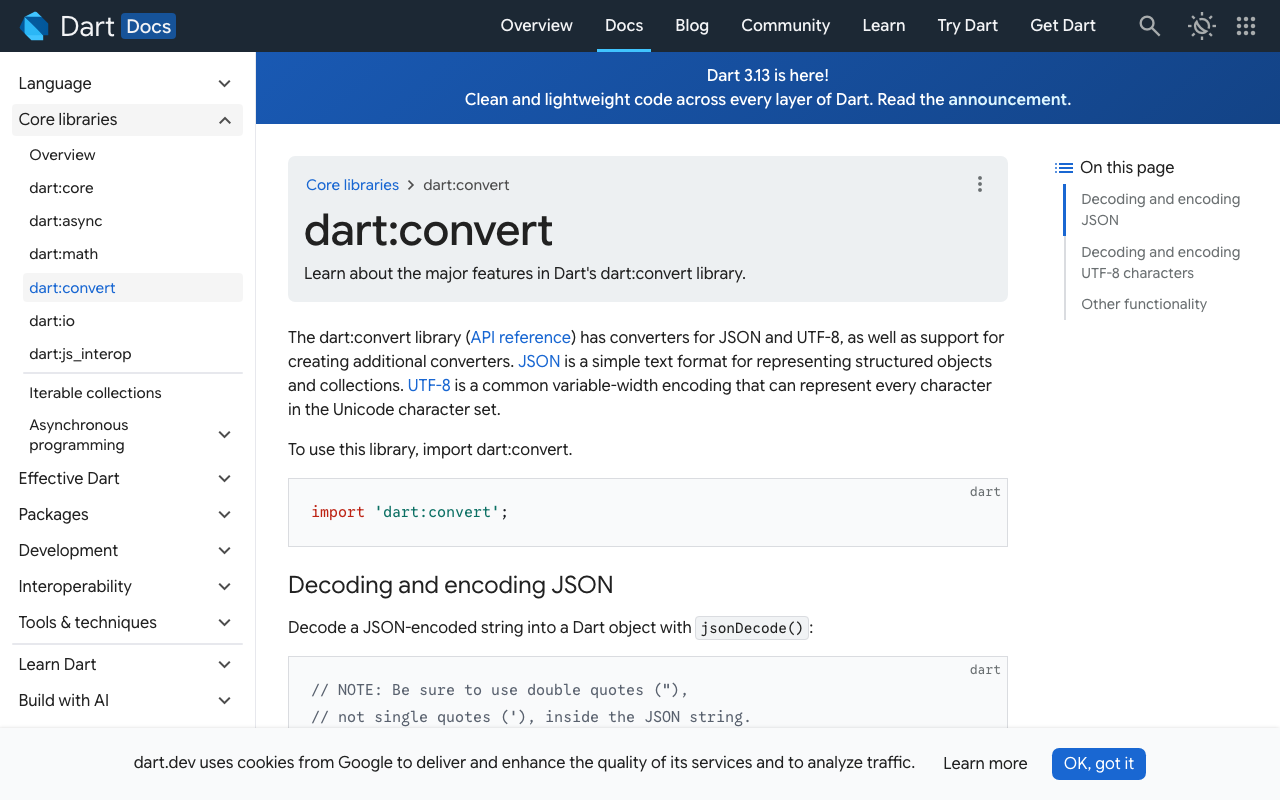Open the Learn nav item
The height and width of the screenshot is (800, 1280).
pyautogui.click(x=884, y=26)
